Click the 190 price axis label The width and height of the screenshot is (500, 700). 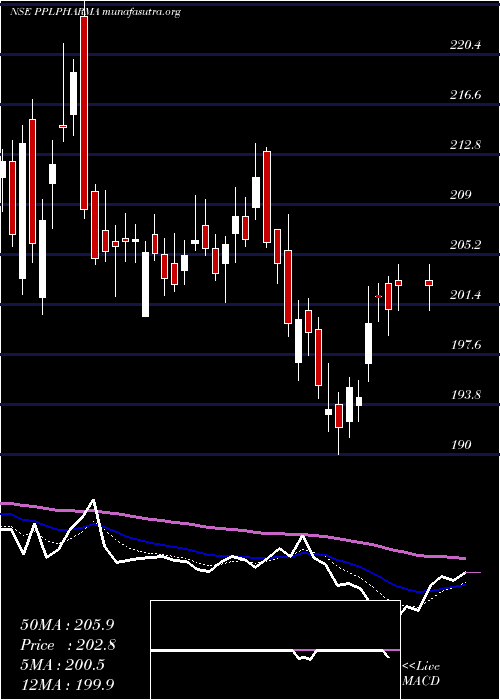click(461, 444)
